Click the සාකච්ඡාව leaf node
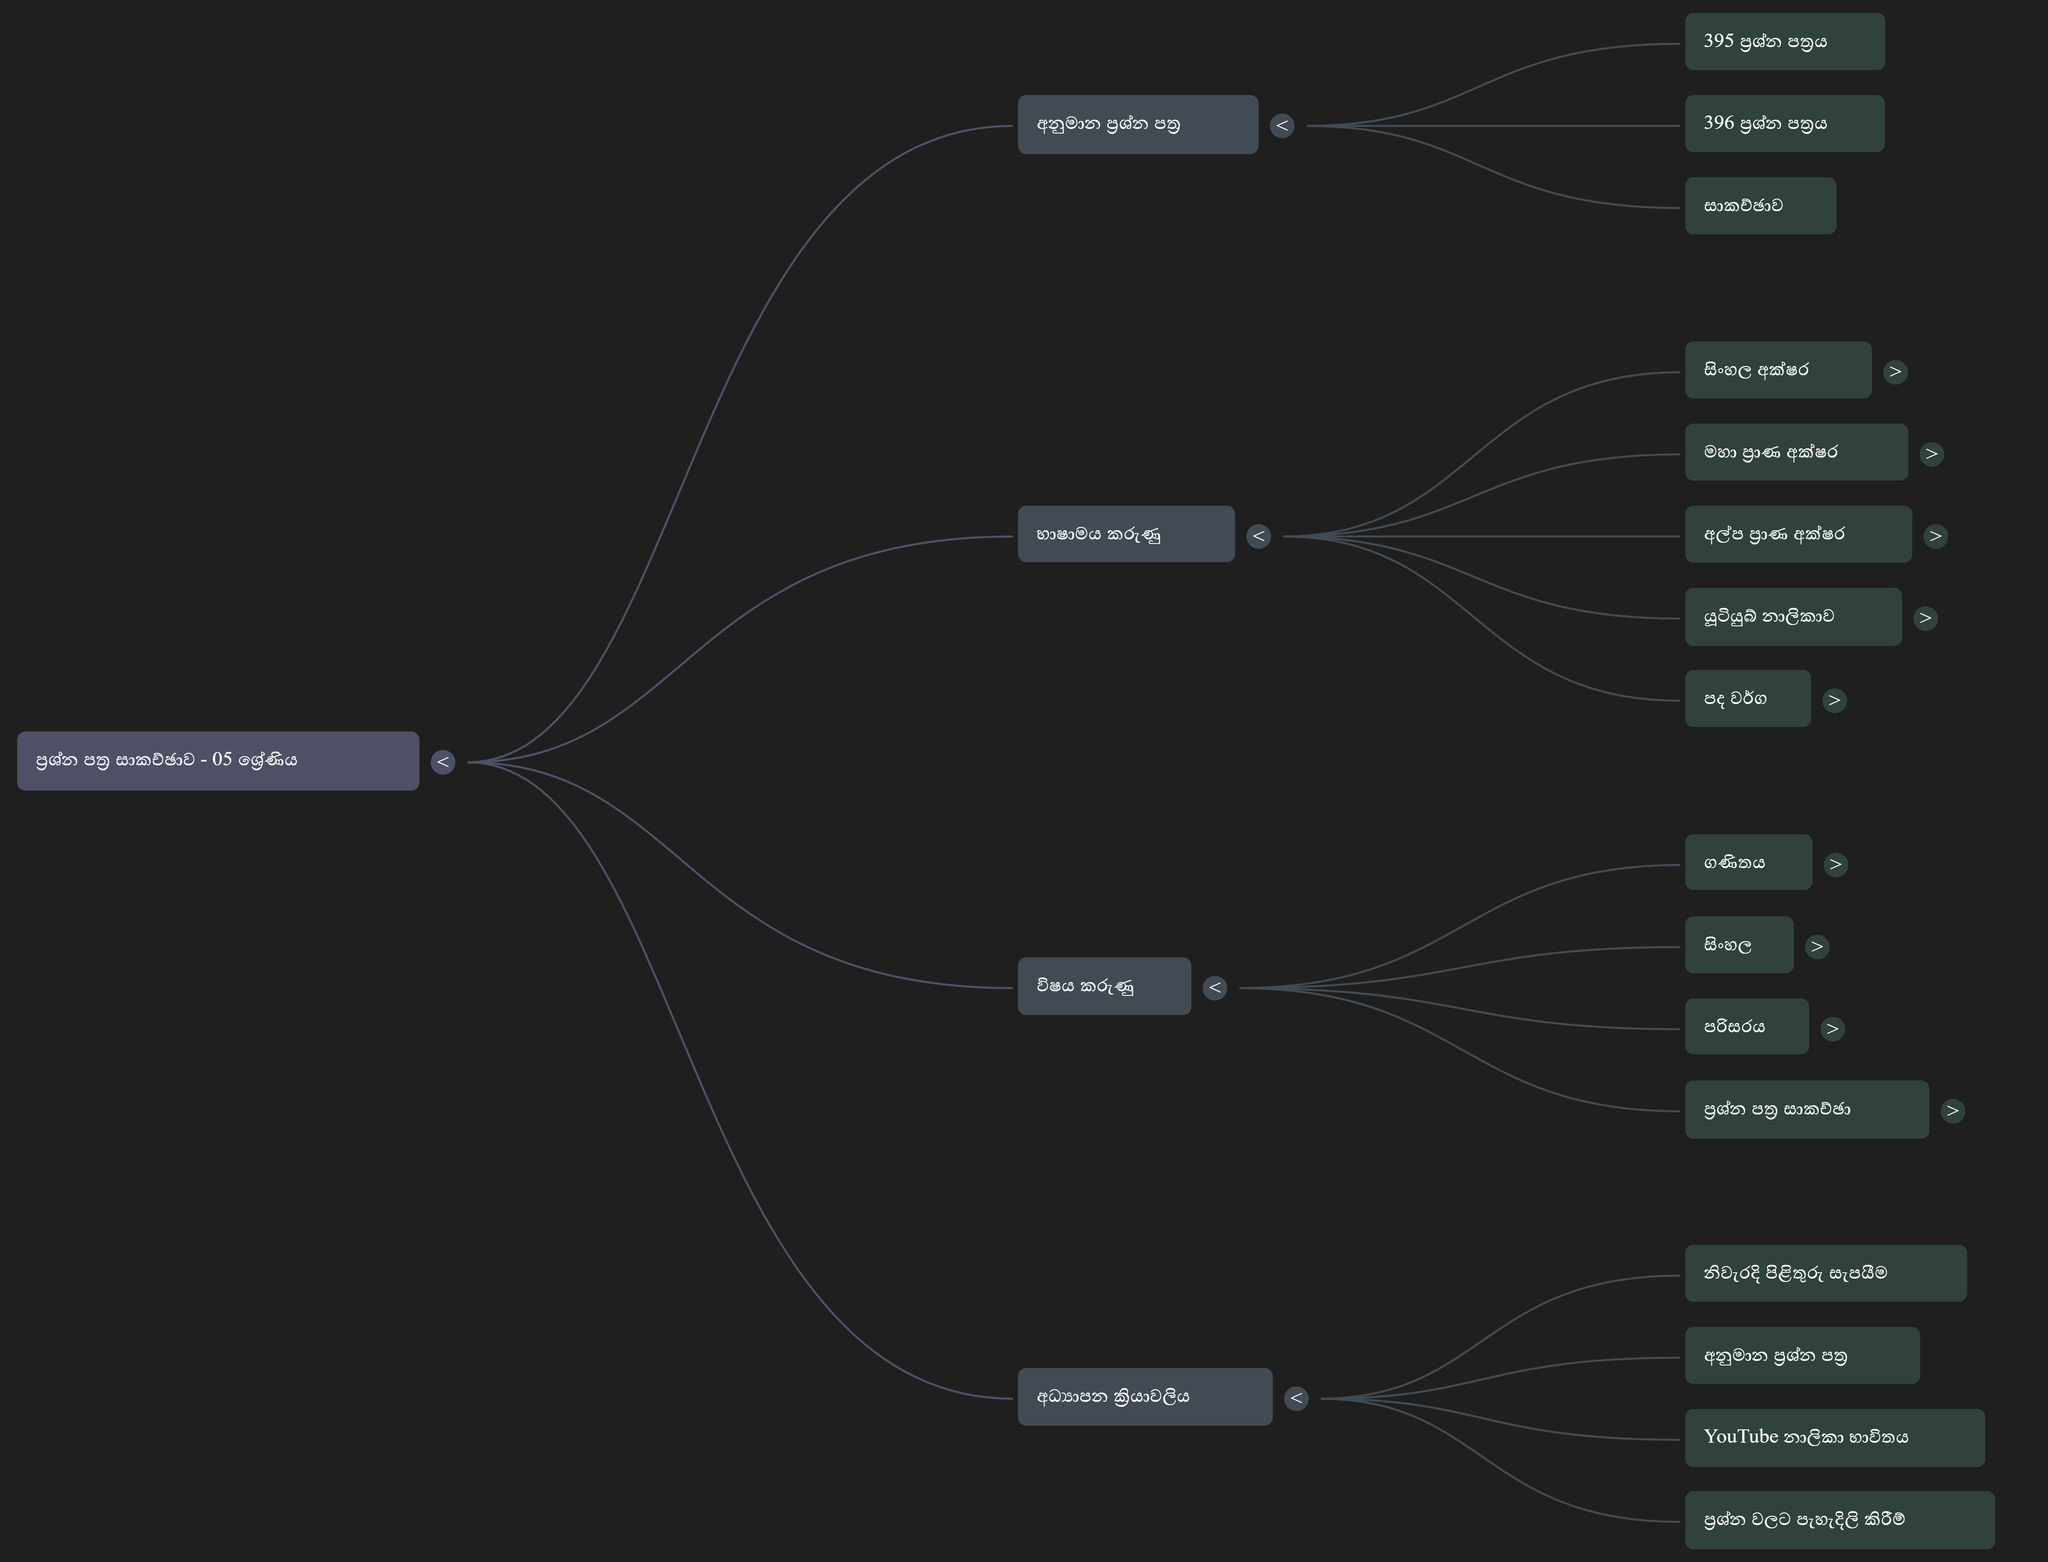Viewport: 2048px width, 1562px height. point(1759,206)
